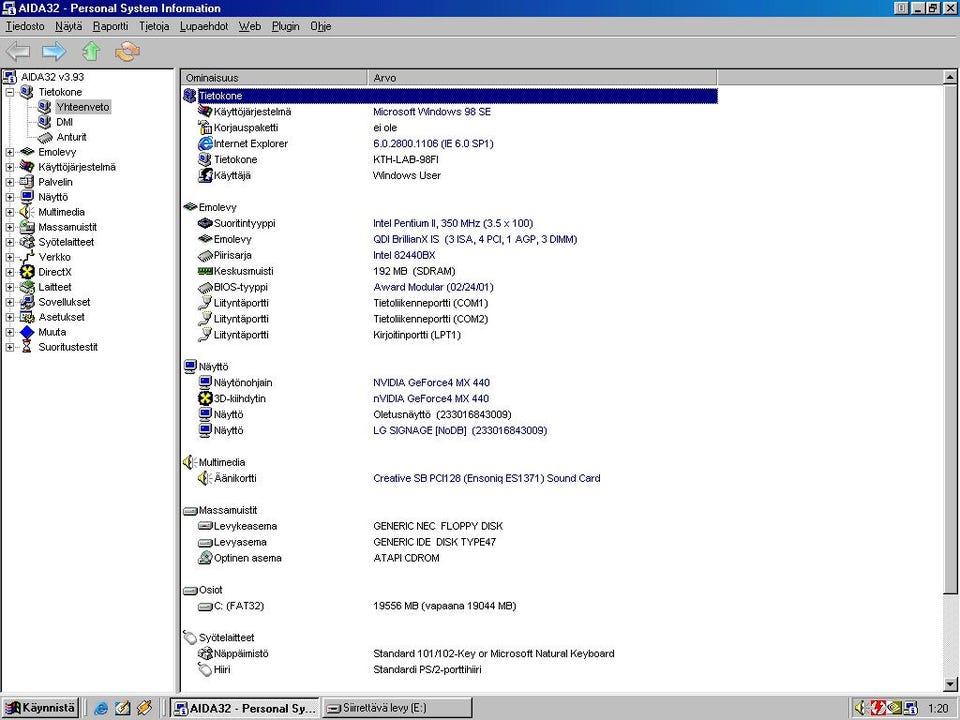The width and height of the screenshot is (960, 720).
Task: Open Intel 82440BX chipset link
Action: [404, 255]
